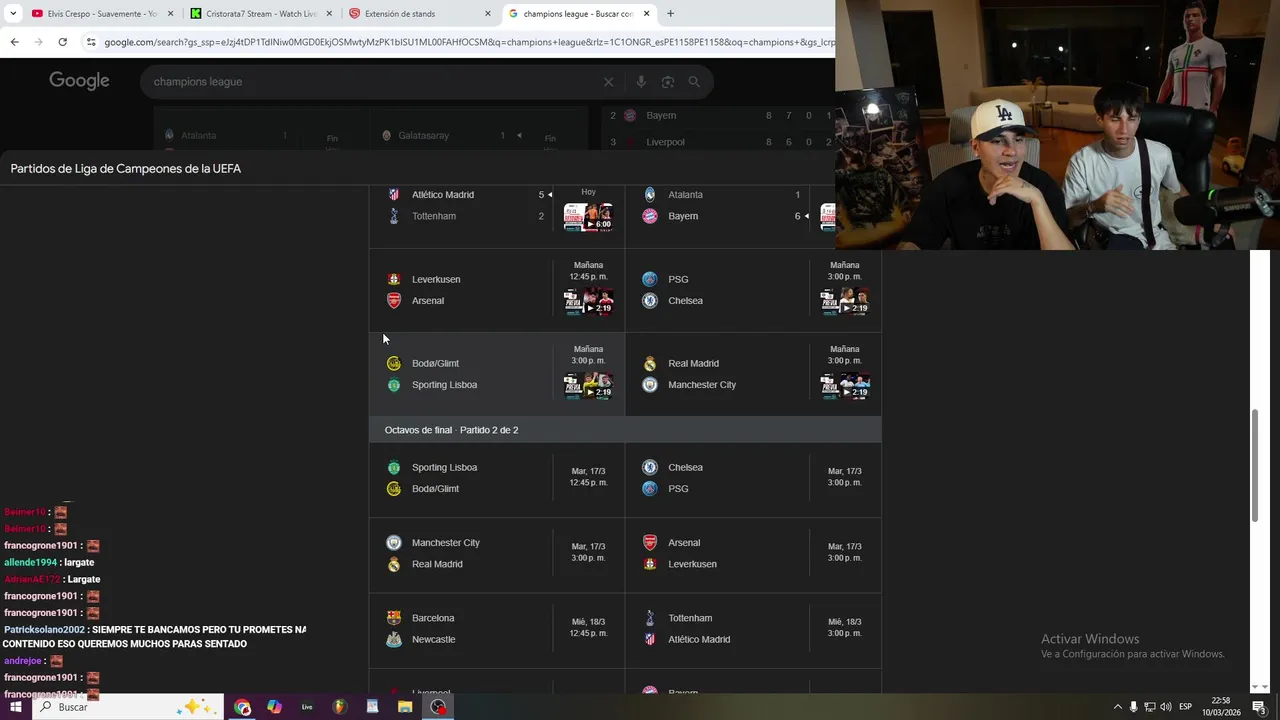Play the PSG vs Chelsea preview video
The image size is (1280, 720).
pyautogui.click(x=845, y=301)
